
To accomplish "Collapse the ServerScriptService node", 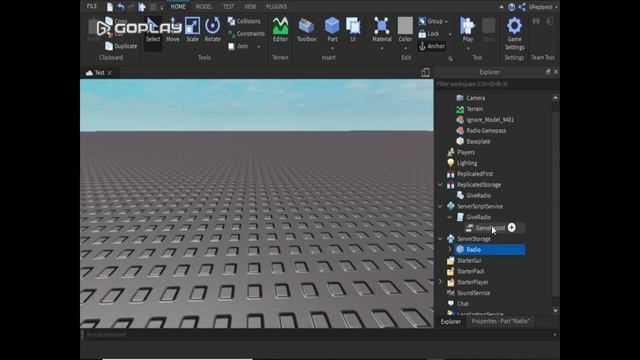I will pyautogui.click(x=440, y=206).
